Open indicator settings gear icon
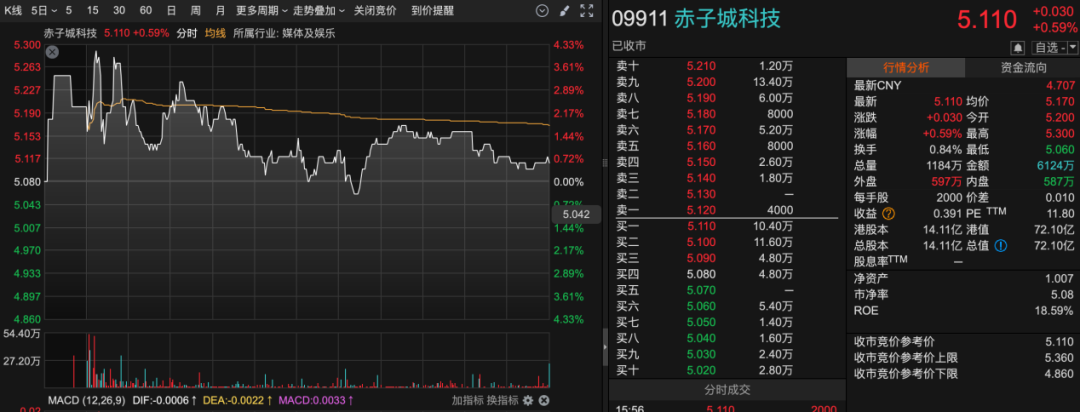Viewport: 1080px width, 412px height. click(x=528, y=400)
